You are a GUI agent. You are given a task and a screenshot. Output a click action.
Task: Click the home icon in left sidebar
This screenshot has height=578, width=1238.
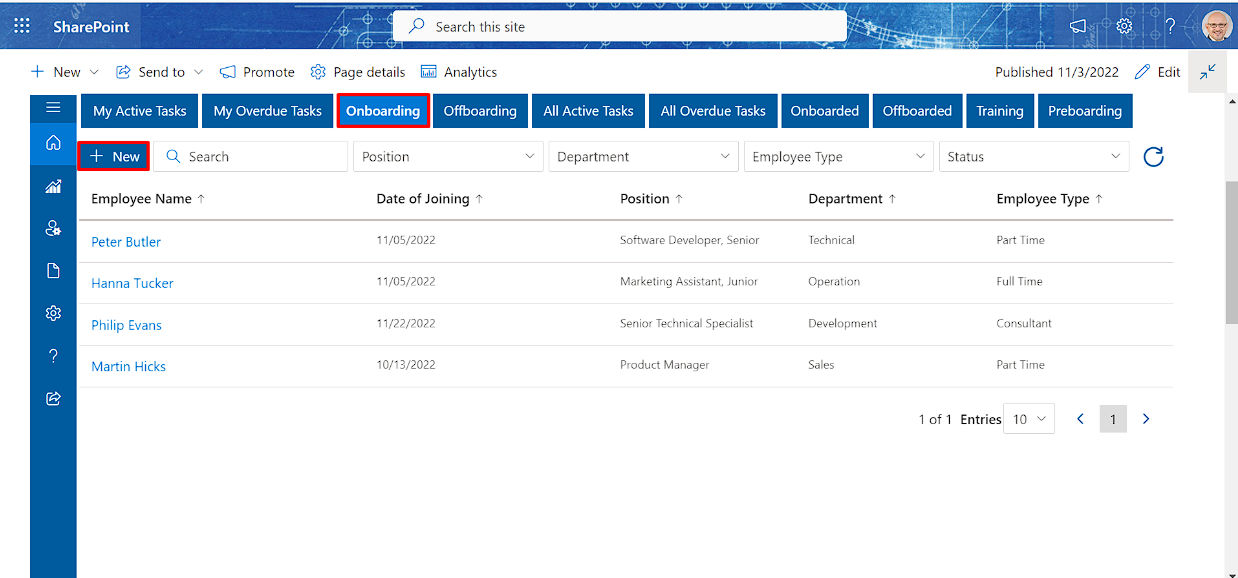point(53,143)
